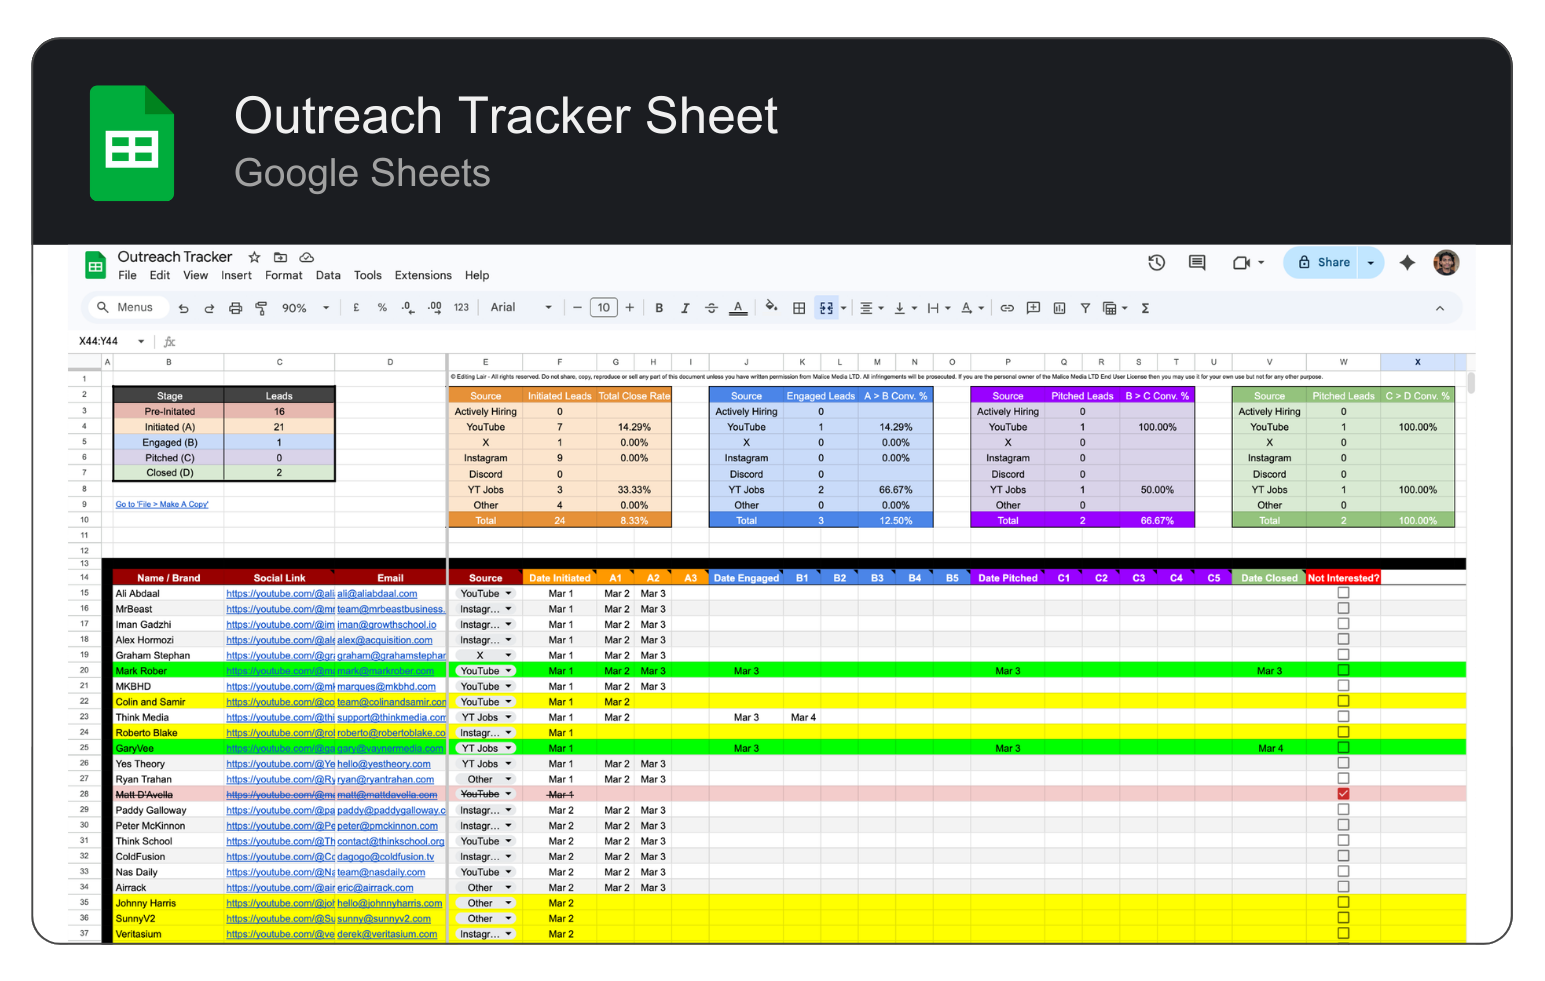This screenshot has height=981, width=1545.
Task: Open MKBHD email address link
Action: tap(386, 687)
